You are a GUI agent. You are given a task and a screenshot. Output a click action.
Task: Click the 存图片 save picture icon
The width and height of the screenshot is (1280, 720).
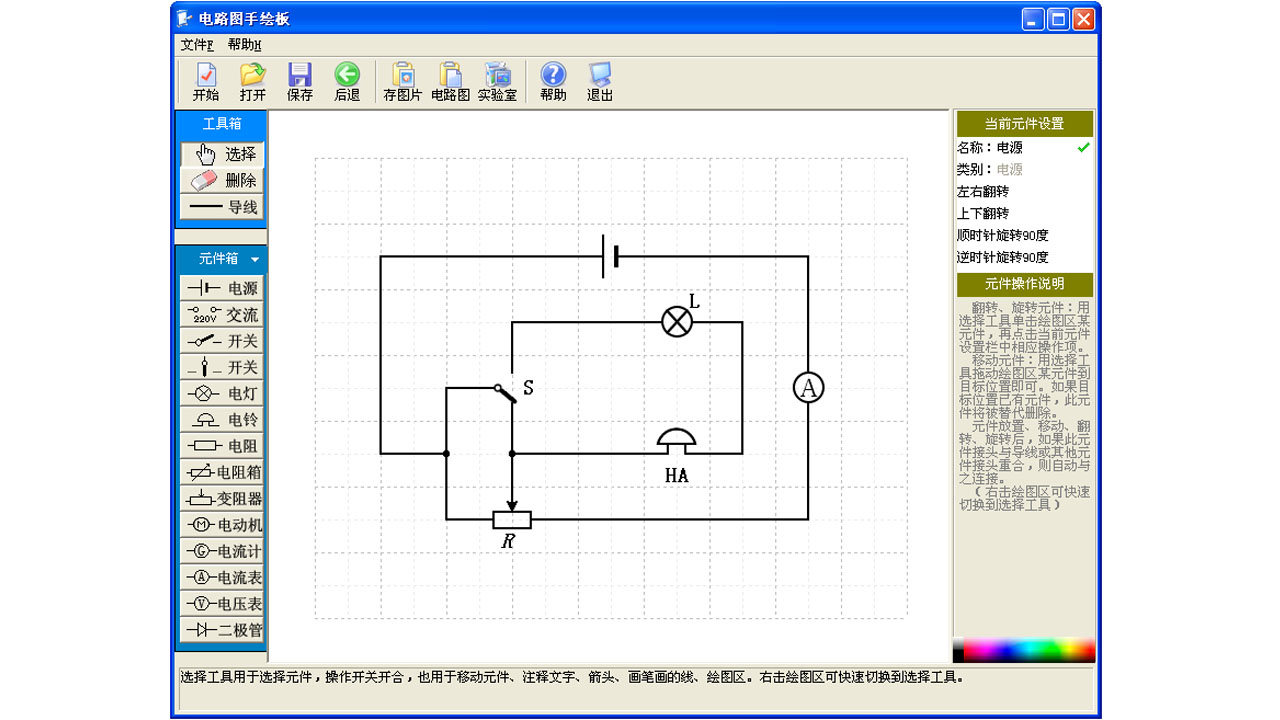tap(403, 82)
